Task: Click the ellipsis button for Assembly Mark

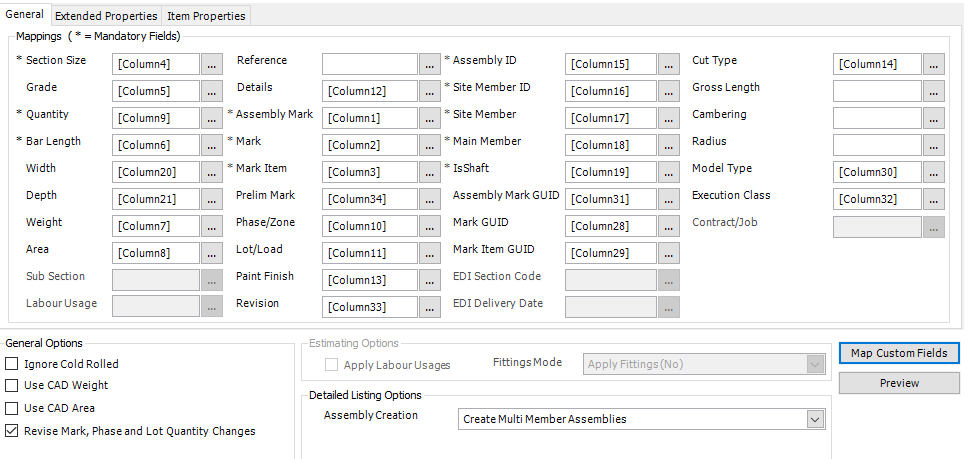Action: (x=429, y=118)
